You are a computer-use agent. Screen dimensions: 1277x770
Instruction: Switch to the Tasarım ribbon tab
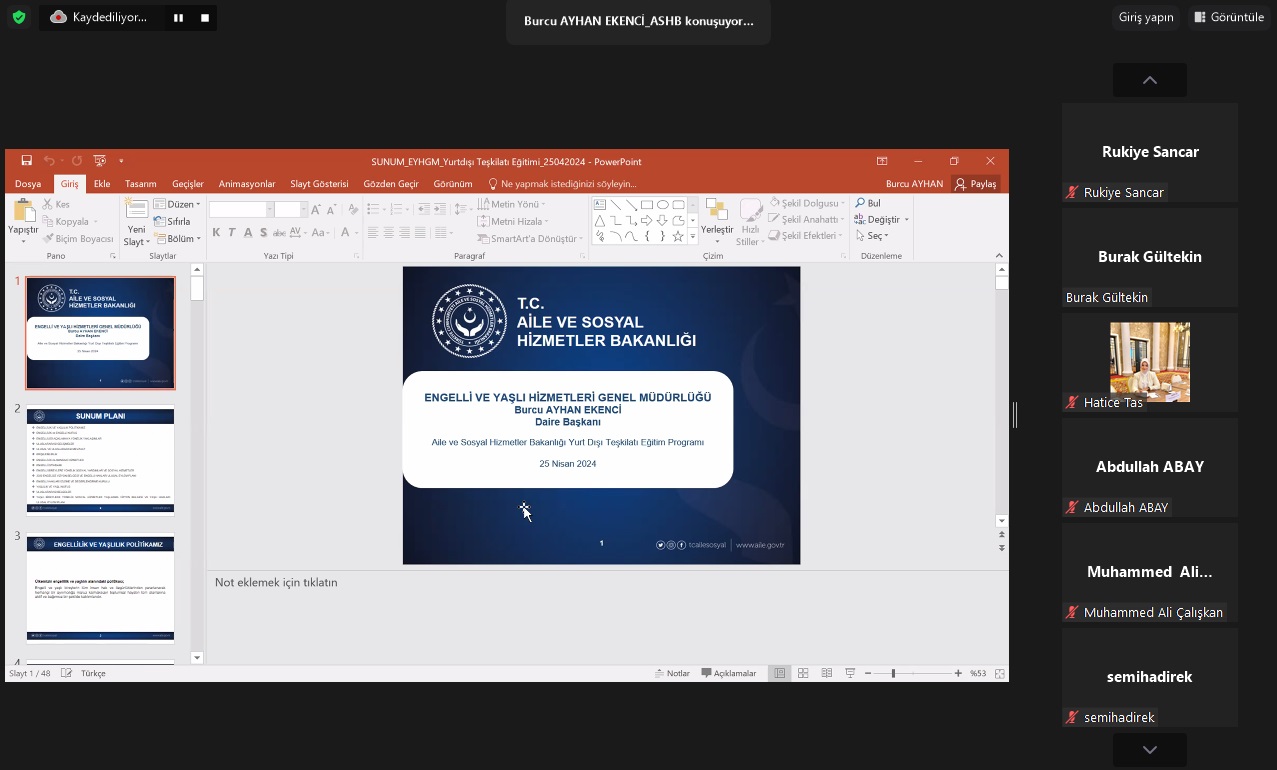tap(141, 184)
